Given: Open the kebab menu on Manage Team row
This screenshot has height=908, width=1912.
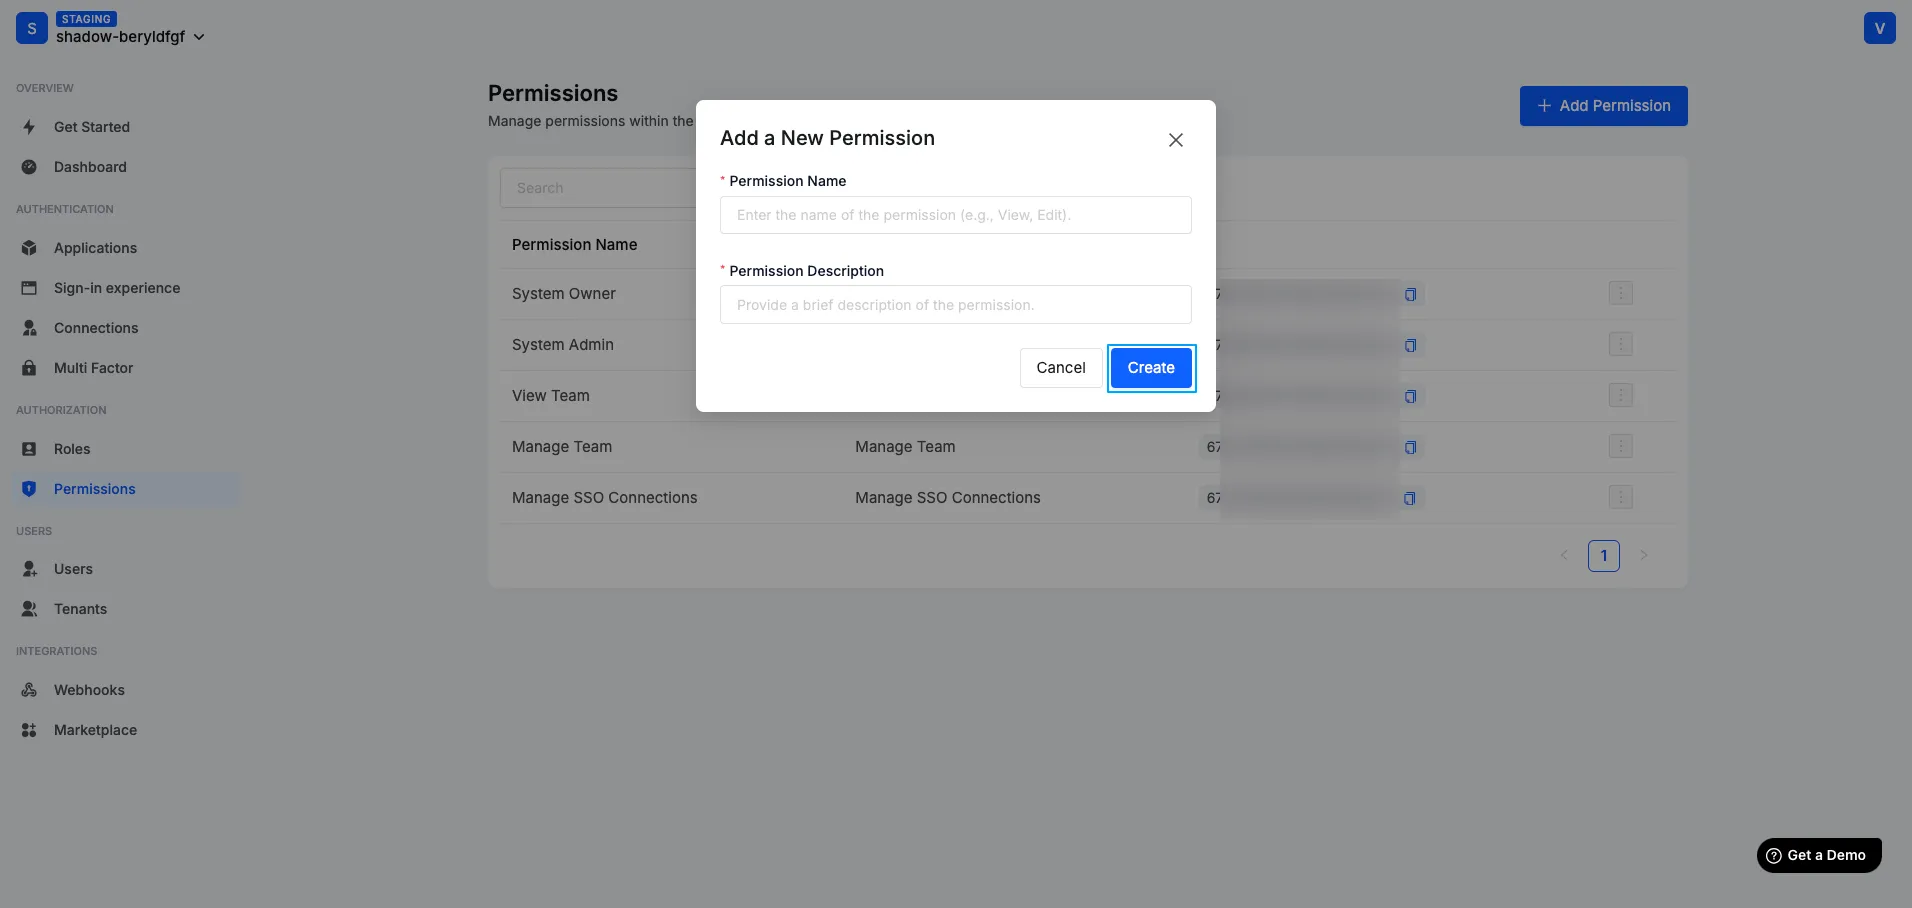Looking at the screenshot, I should (x=1620, y=447).
